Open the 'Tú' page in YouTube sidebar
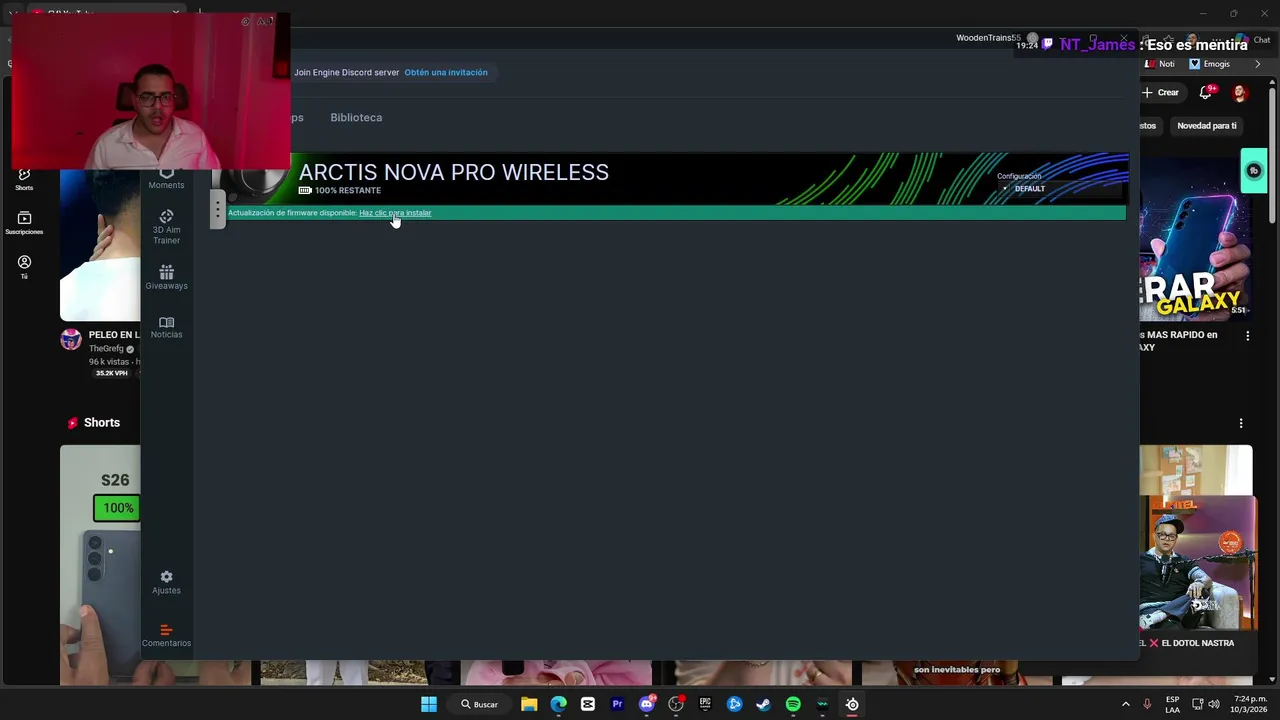Screen dimensions: 1280x720 point(24,266)
